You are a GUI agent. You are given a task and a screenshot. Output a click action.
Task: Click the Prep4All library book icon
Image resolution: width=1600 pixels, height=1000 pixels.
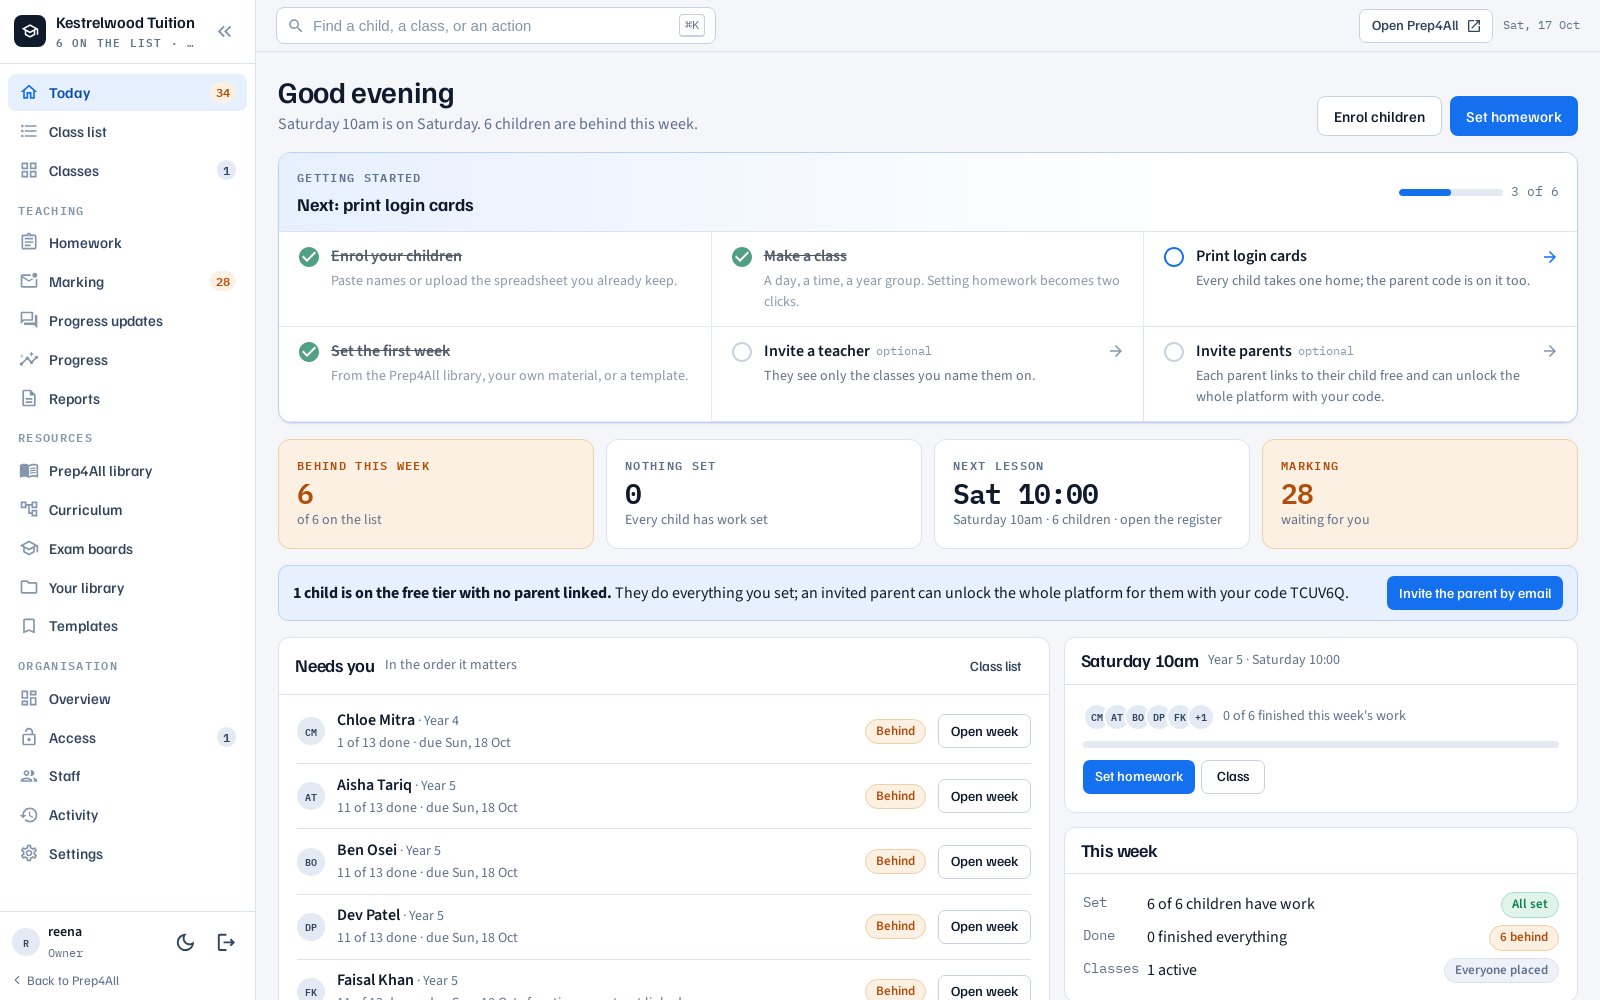(x=29, y=470)
